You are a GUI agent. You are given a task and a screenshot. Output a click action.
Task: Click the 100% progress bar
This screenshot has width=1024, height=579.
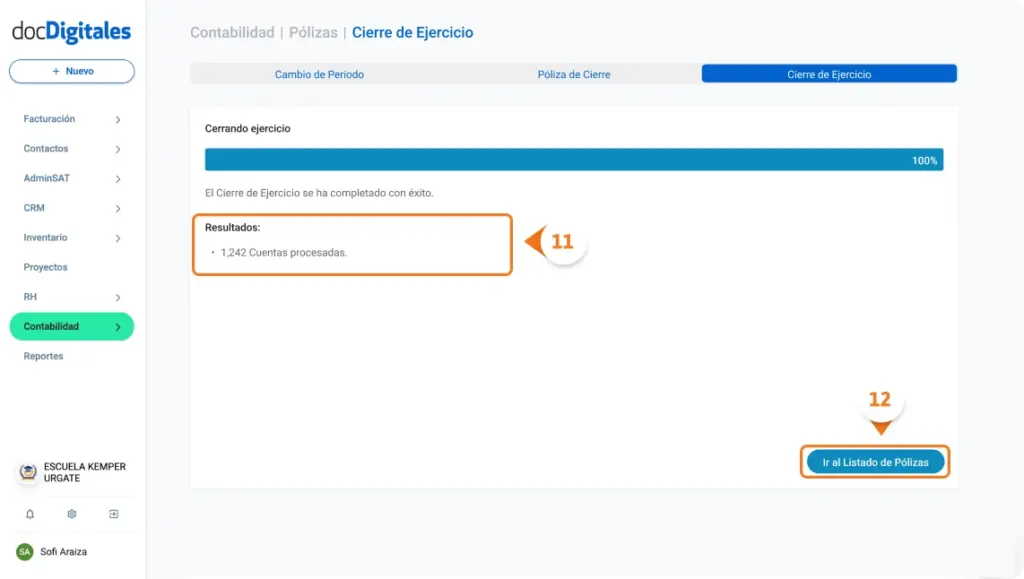573,160
